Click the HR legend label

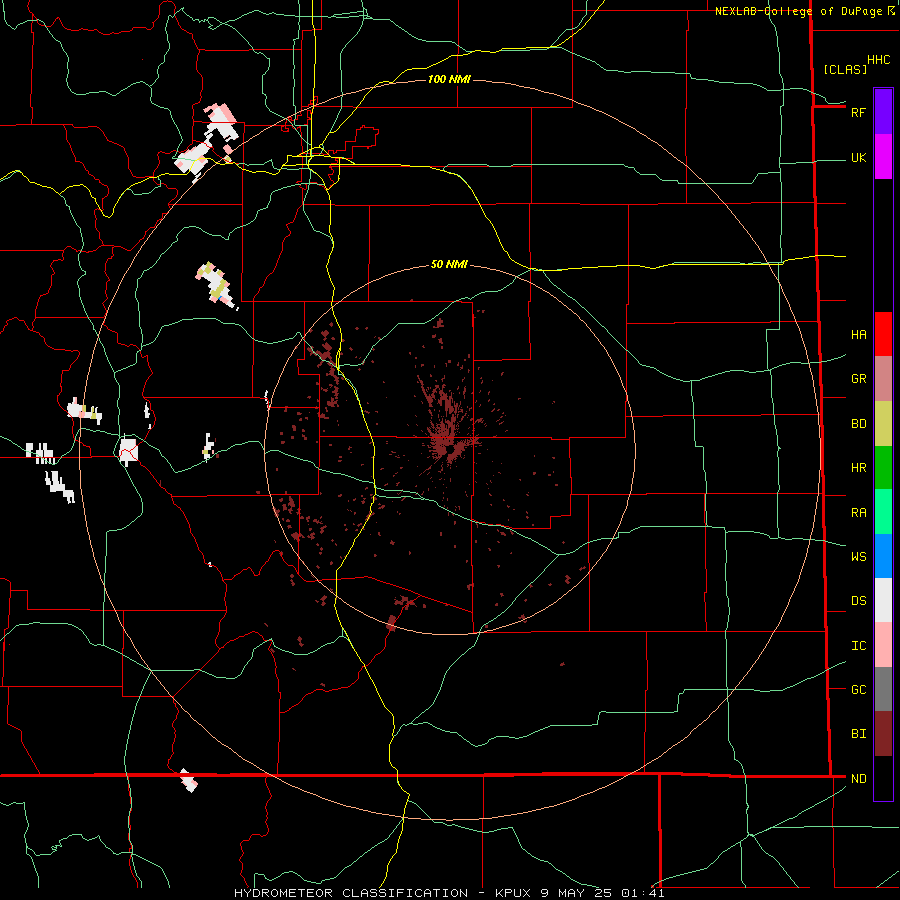[858, 468]
